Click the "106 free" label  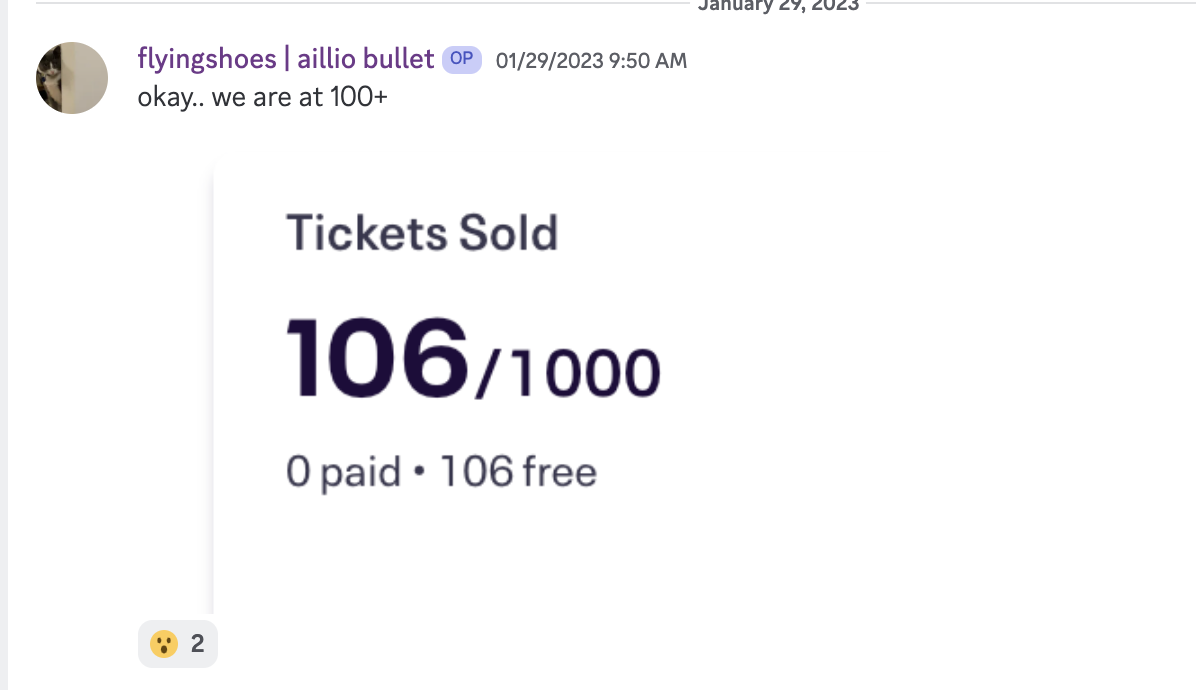coord(518,471)
